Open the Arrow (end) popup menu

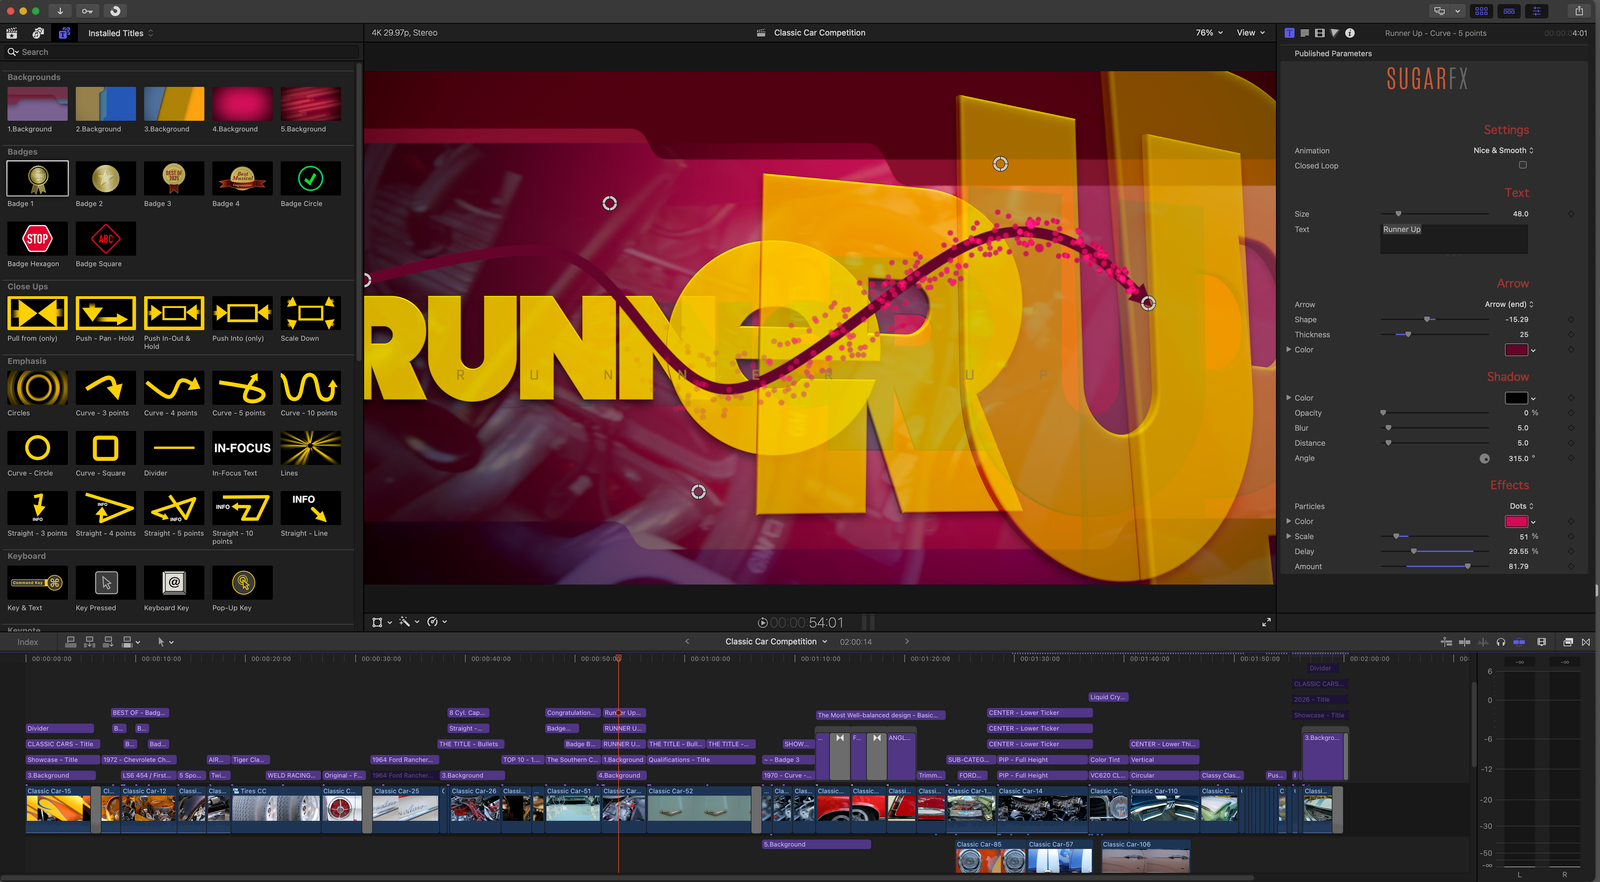(x=1508, y=305)
